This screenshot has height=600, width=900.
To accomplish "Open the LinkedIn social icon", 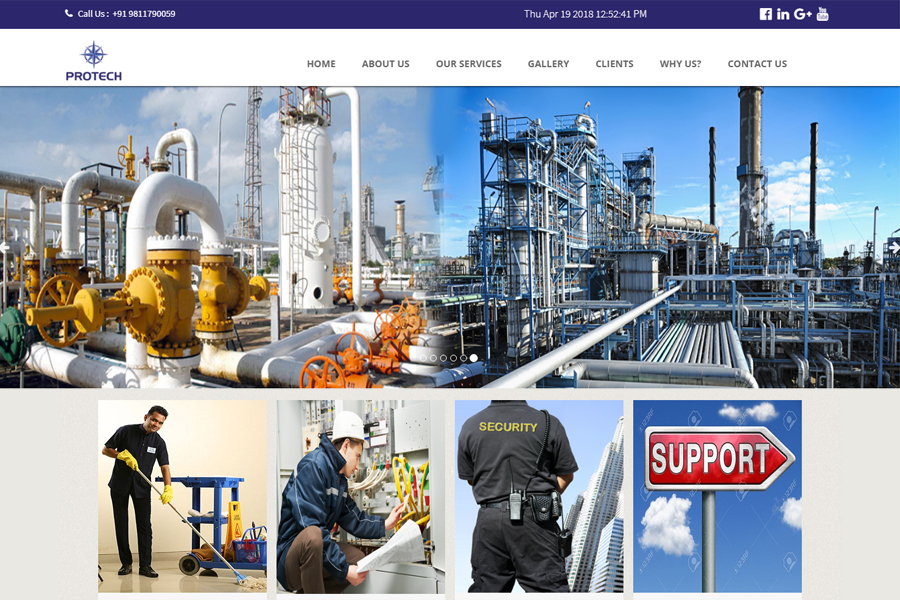I will (783, 14).
